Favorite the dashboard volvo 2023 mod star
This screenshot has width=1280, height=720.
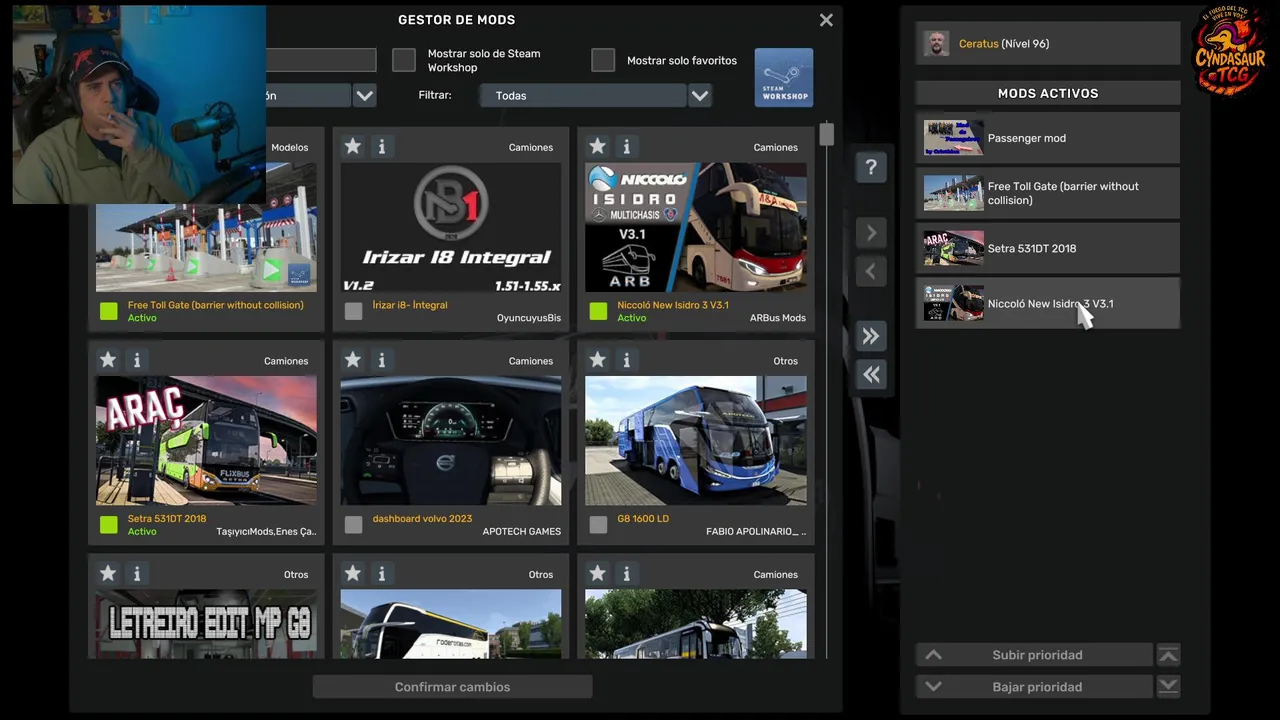352,359
